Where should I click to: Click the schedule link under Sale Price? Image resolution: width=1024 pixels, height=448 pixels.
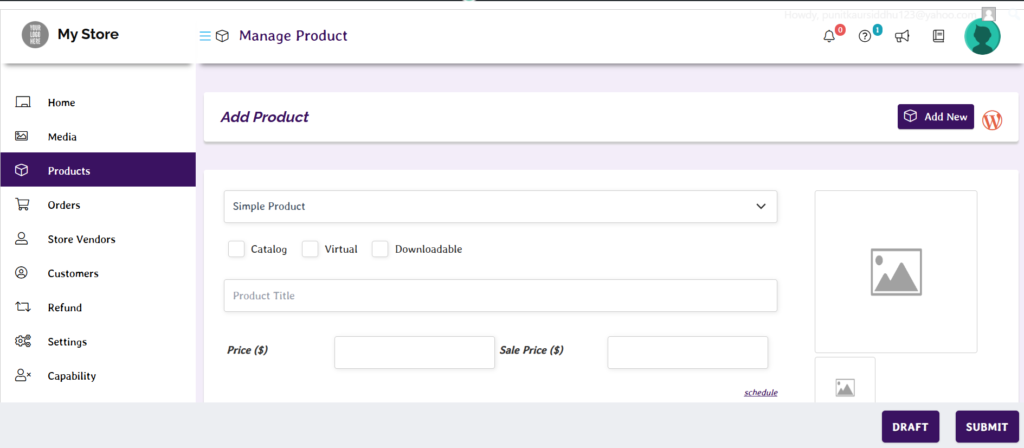760,393
